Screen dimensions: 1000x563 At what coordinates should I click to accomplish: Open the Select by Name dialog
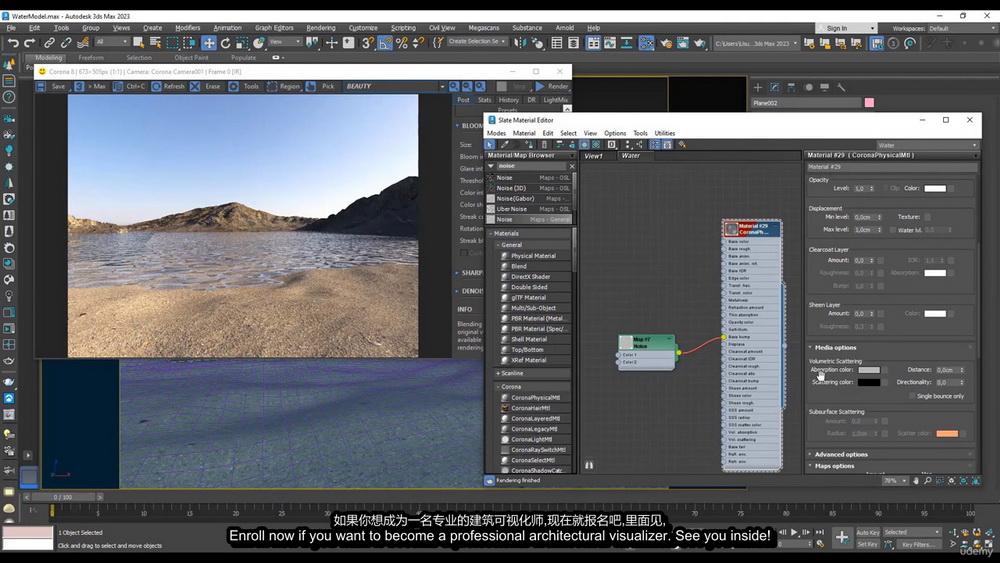pos(155,43)
